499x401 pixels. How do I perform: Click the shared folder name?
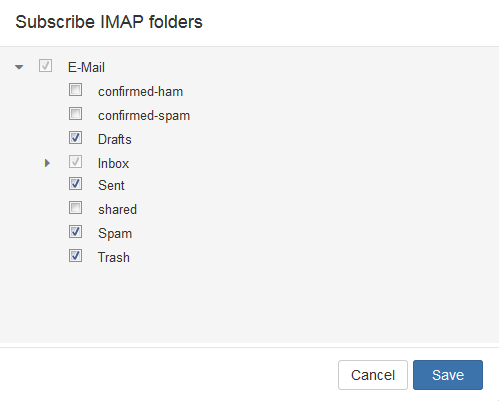[117, 209]
